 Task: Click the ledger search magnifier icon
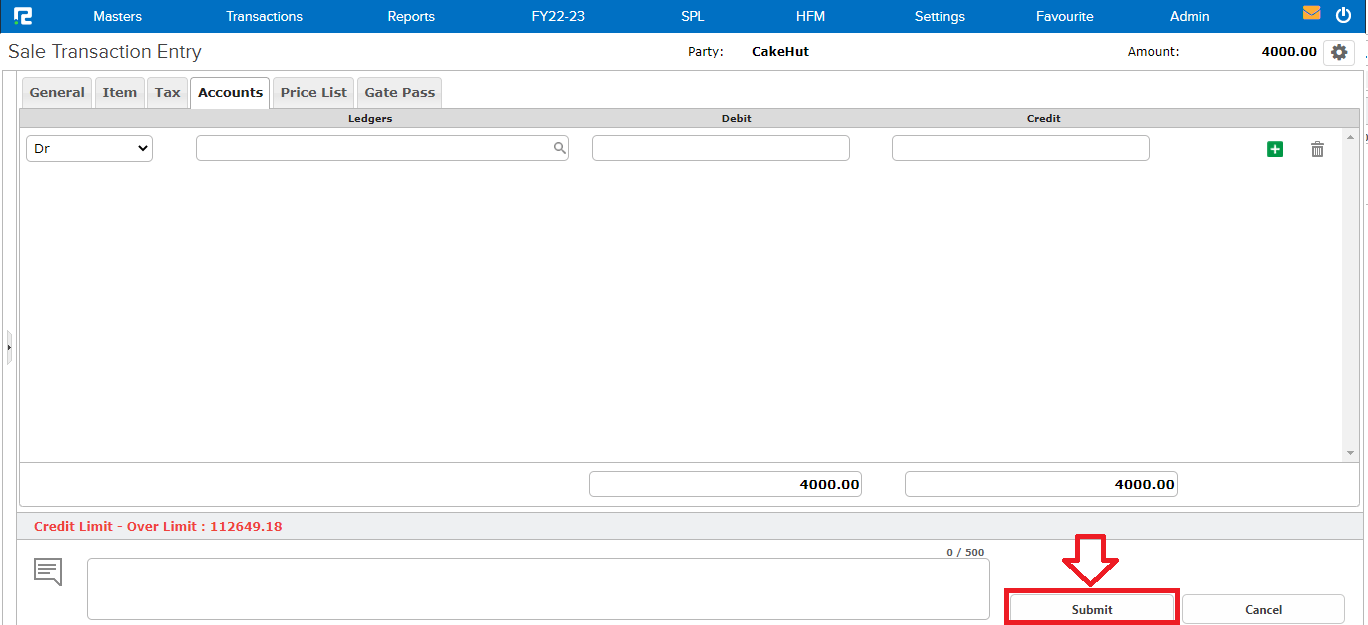pos(558,147)
